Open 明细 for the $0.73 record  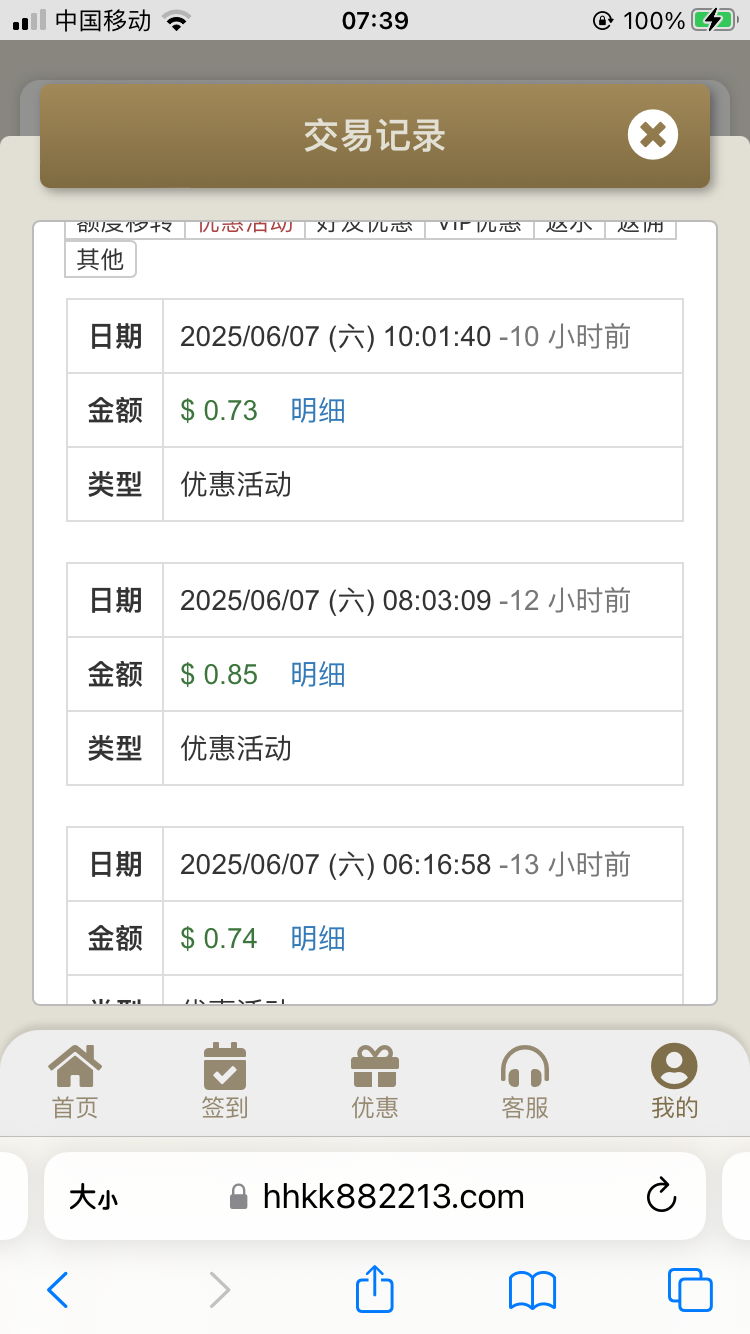(318, 411)
